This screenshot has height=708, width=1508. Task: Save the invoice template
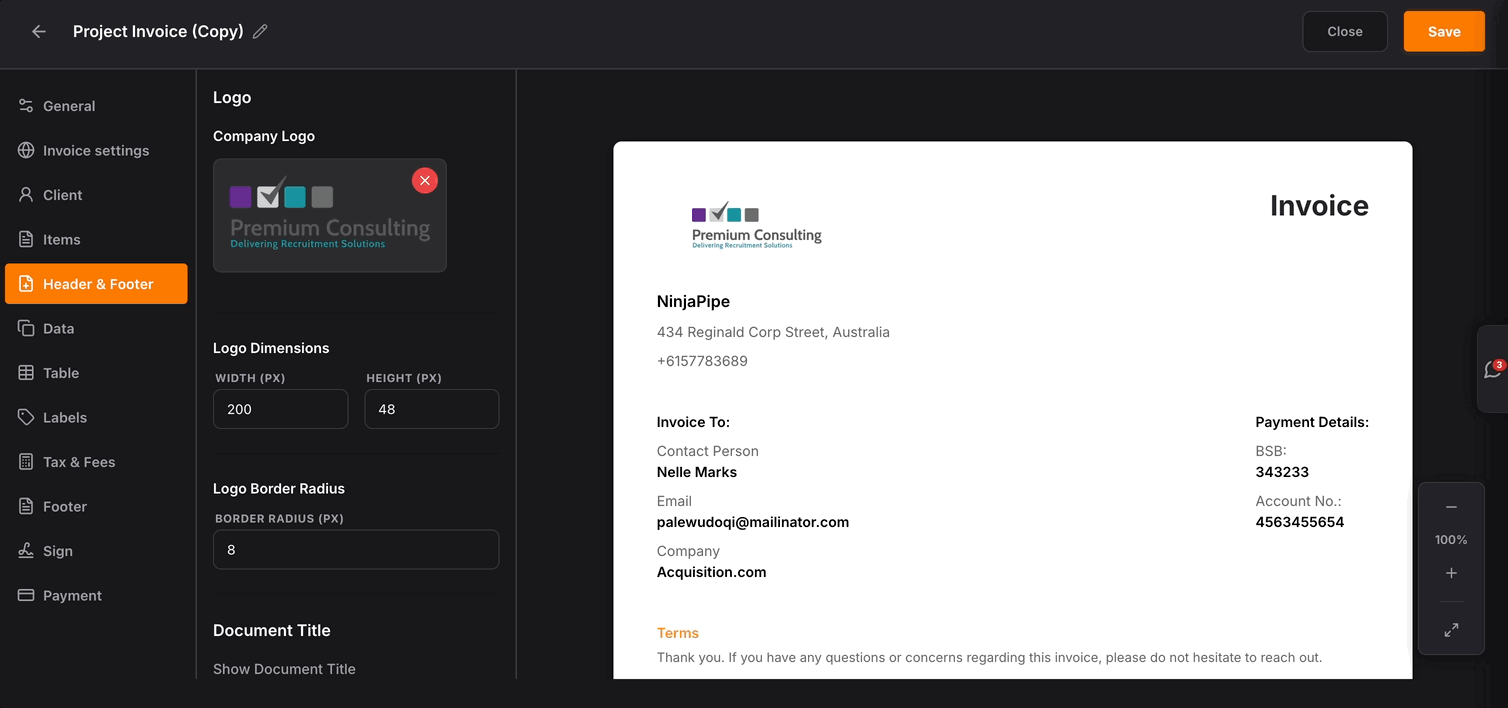point(1443,32)
